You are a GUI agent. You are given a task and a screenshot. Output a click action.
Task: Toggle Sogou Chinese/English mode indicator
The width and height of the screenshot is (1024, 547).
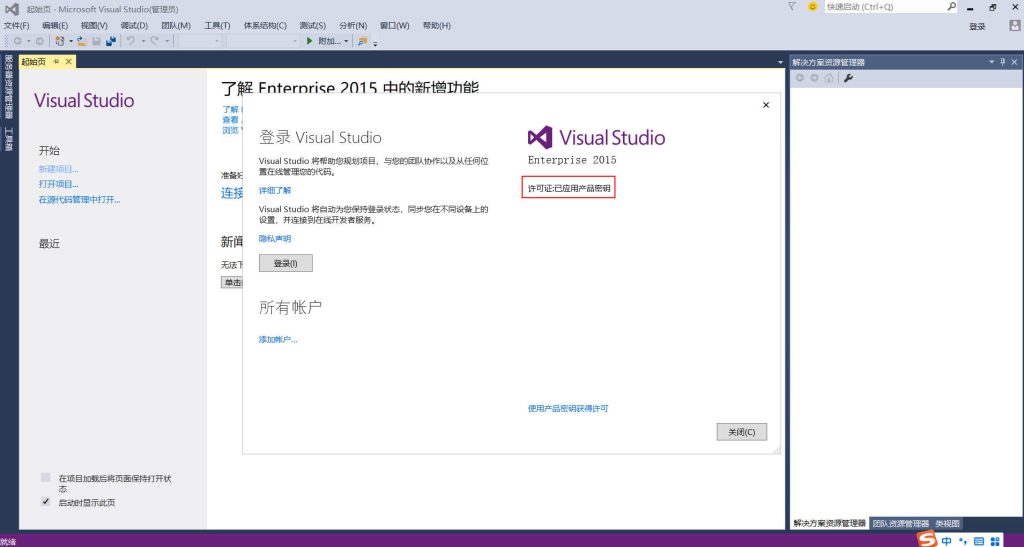946,541
